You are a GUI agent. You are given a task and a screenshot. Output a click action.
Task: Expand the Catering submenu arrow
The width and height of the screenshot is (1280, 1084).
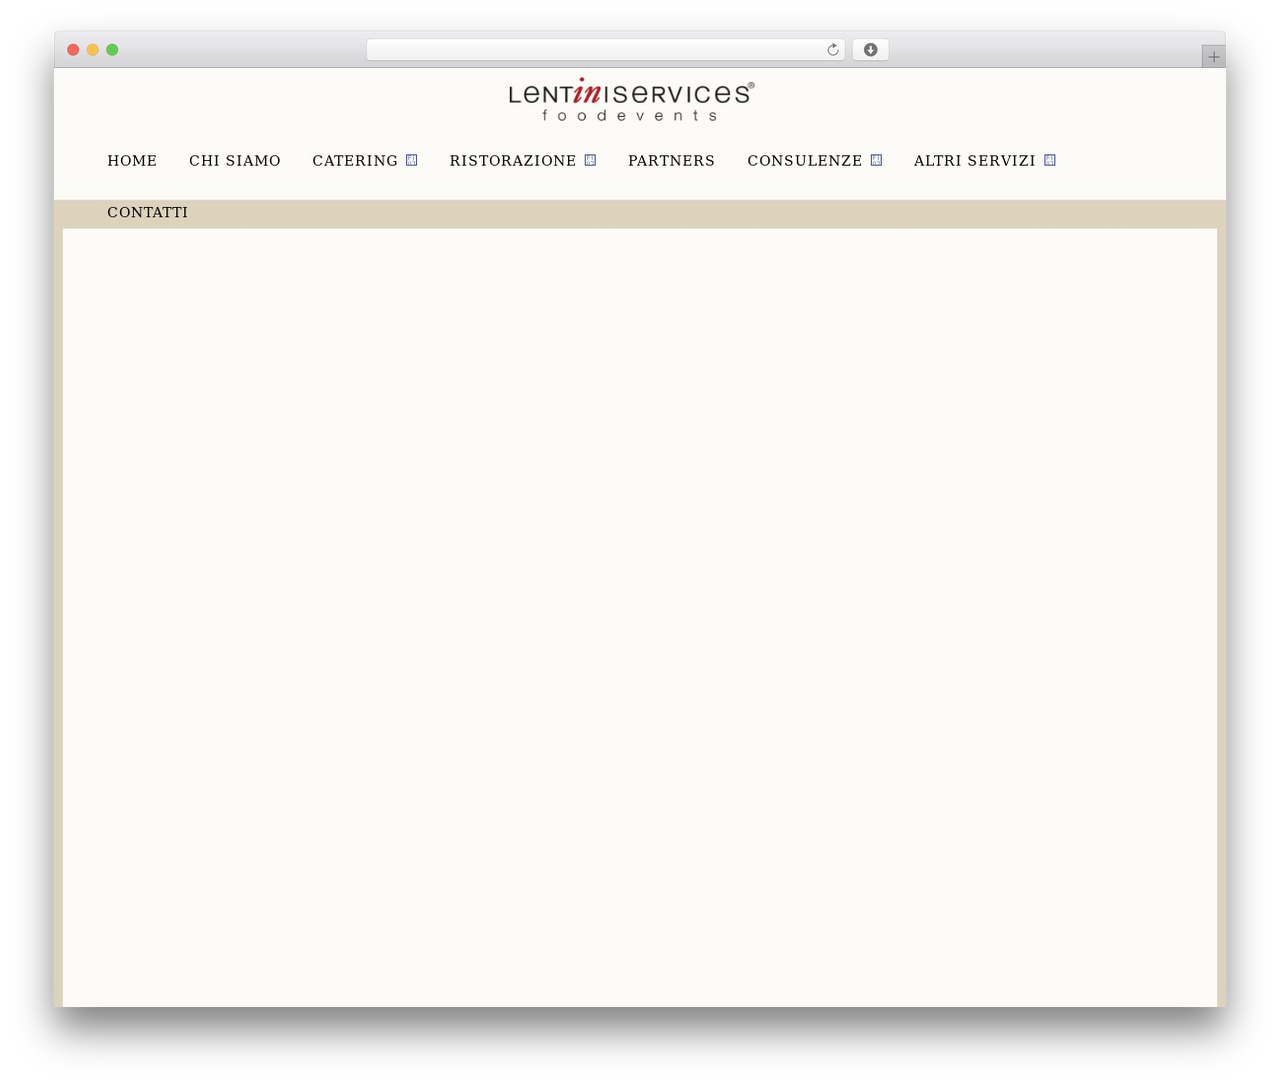pyautogui.click(x=411, y=160)
